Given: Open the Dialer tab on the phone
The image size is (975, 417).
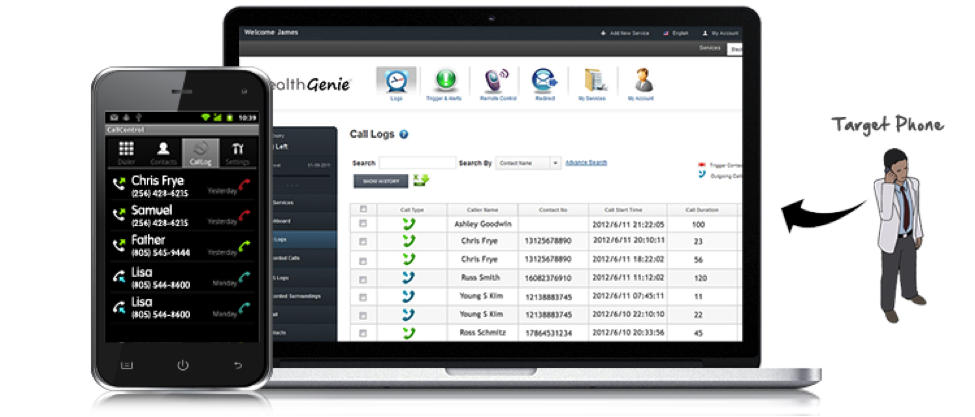Looking at the screenshot, I should [x=126, y=153].
